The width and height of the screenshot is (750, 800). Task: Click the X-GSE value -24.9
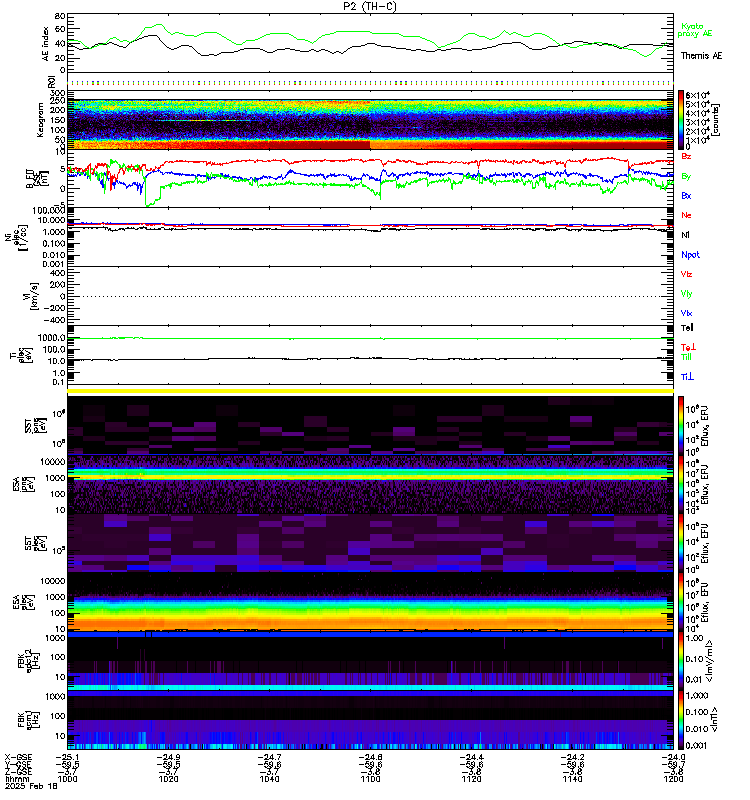(x=168, y=757)
